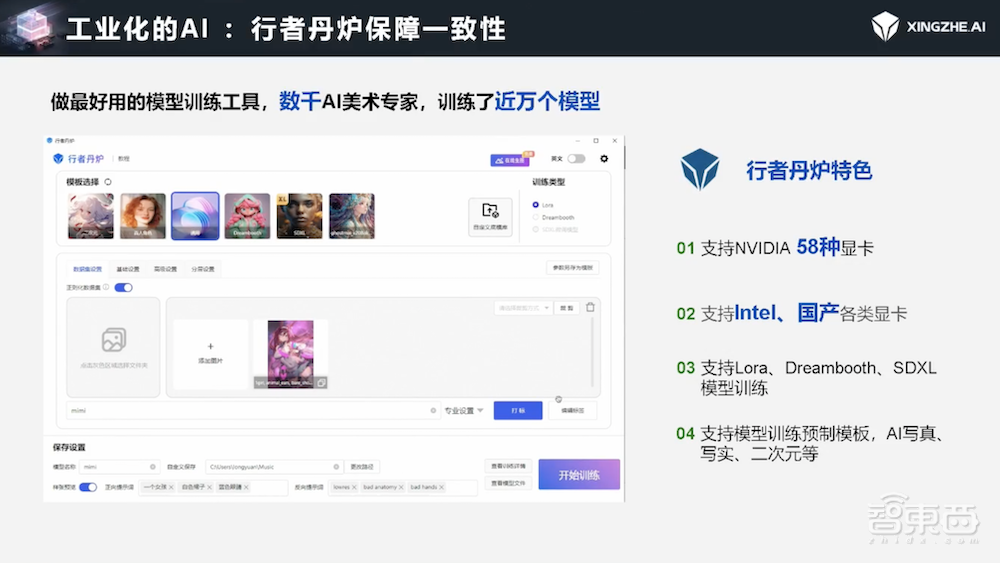Switch to the 分层设置 tab
The width and height of the screenshot is (1000, 563).
click(x=203, y=269)
